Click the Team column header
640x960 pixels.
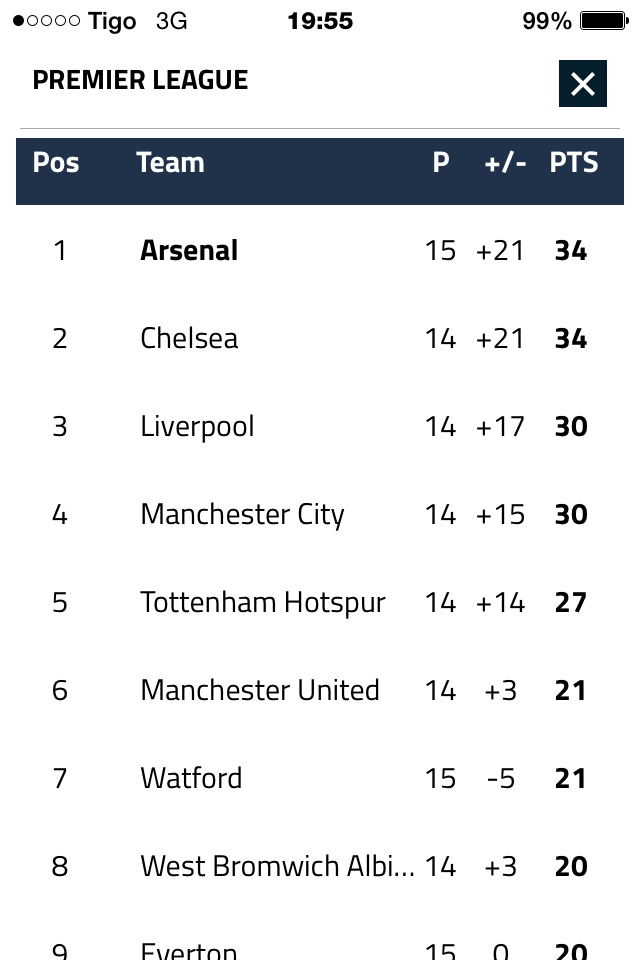tap(170, 163)
